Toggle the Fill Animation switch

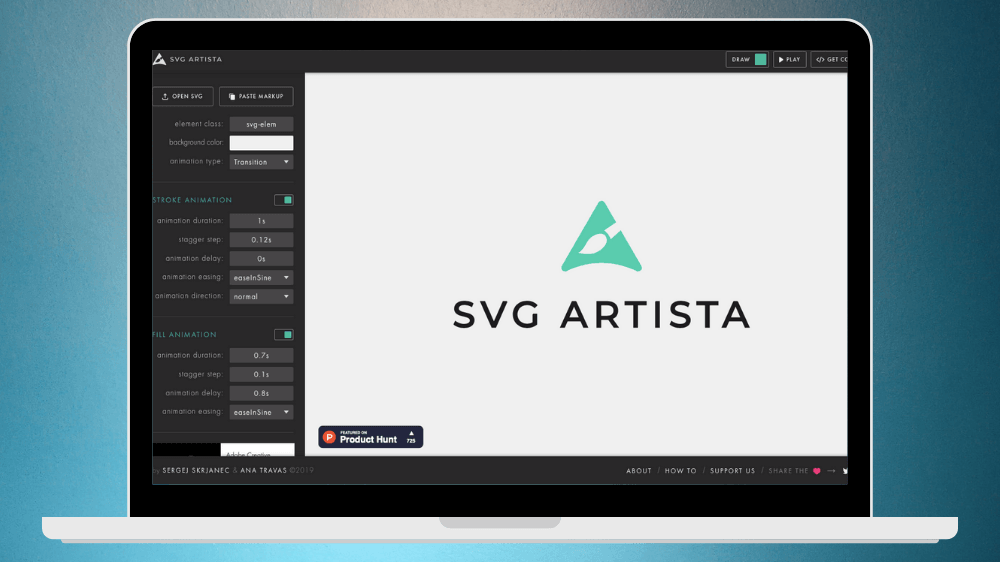click(x=284, y=335)
